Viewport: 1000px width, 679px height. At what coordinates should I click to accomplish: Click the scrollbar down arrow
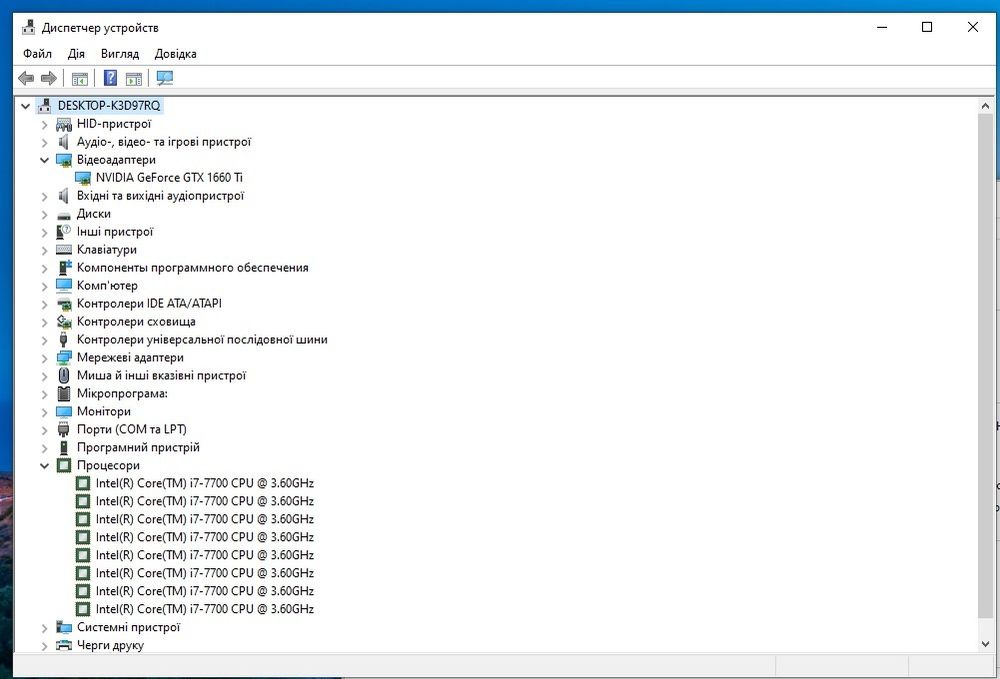[985, 644]
